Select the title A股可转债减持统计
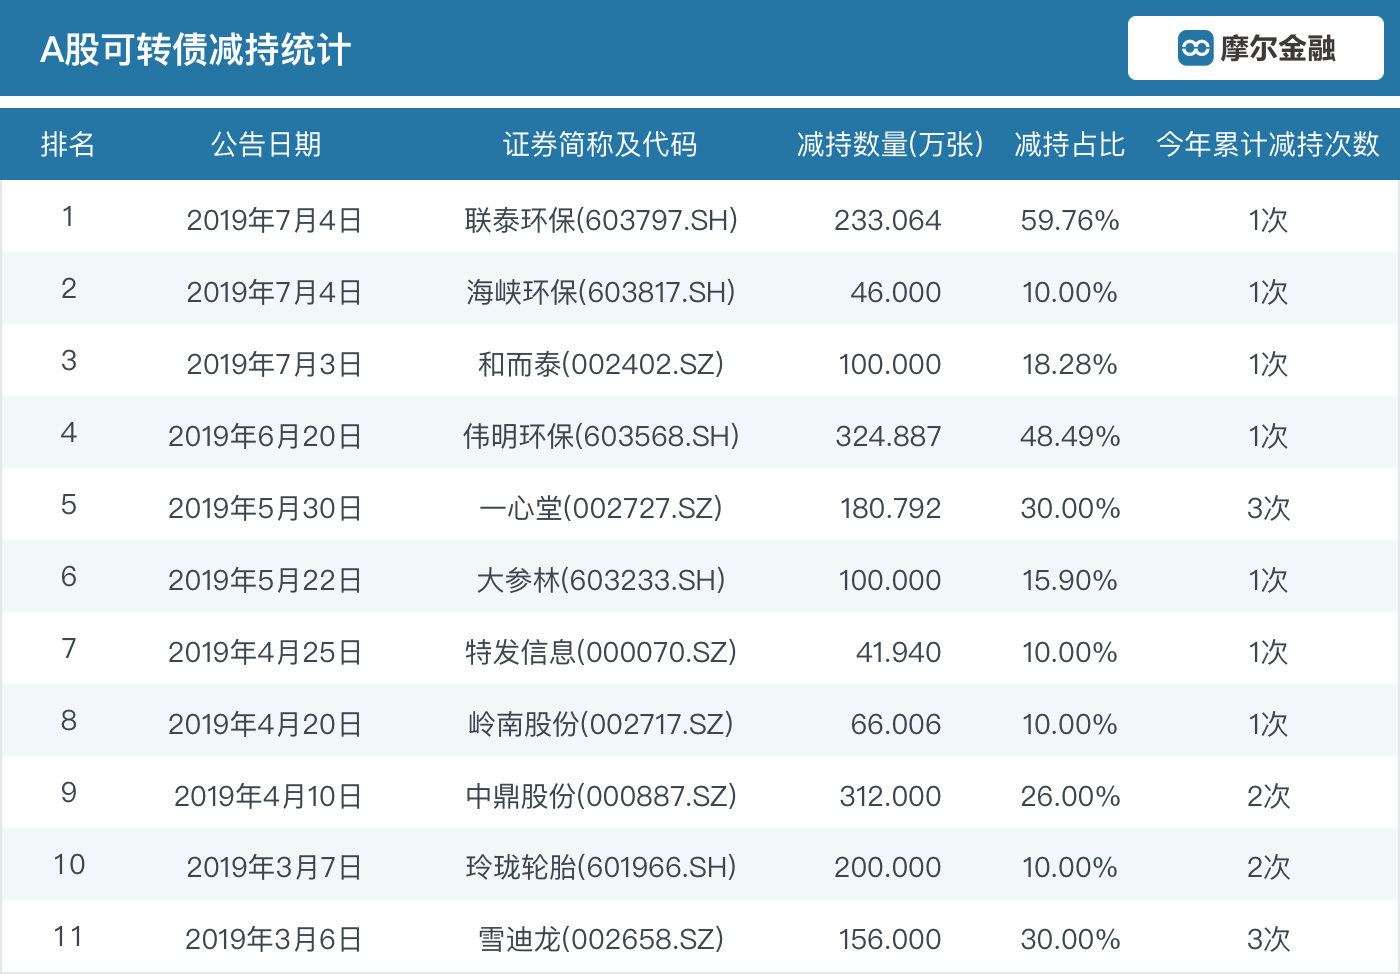Viewport: 1400px width, 974px height. coord(195,50)
